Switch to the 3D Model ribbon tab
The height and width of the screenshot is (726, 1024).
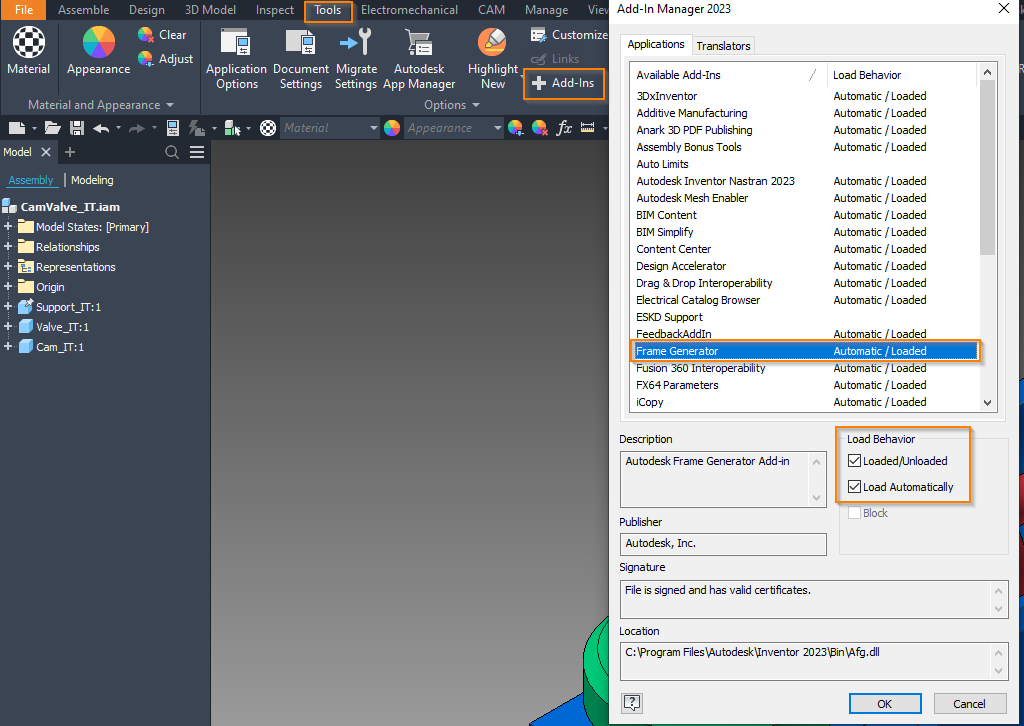[x=210, y=10]
